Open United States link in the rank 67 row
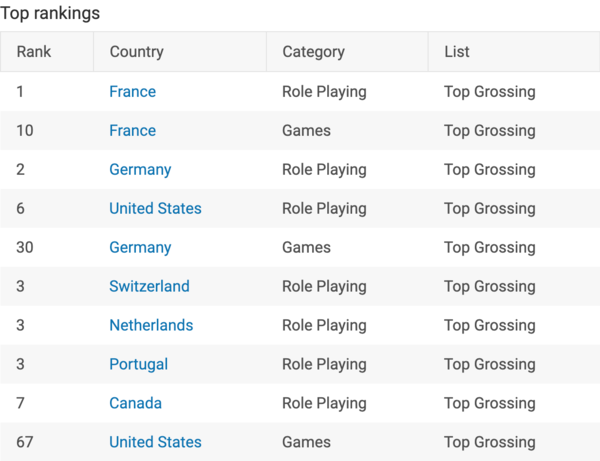 [155, 443]
